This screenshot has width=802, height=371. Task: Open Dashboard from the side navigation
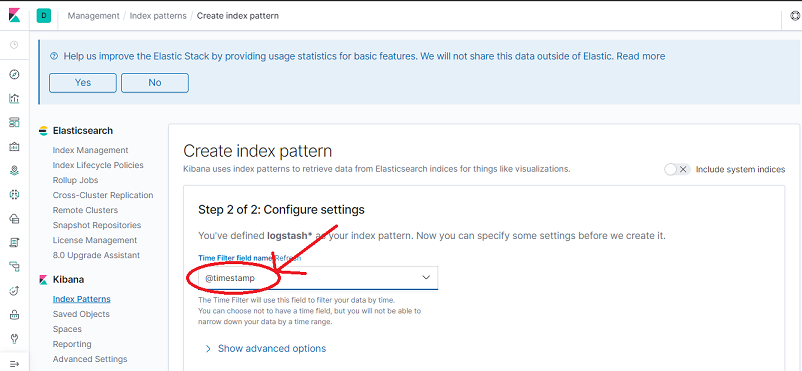tap(14, 123)
